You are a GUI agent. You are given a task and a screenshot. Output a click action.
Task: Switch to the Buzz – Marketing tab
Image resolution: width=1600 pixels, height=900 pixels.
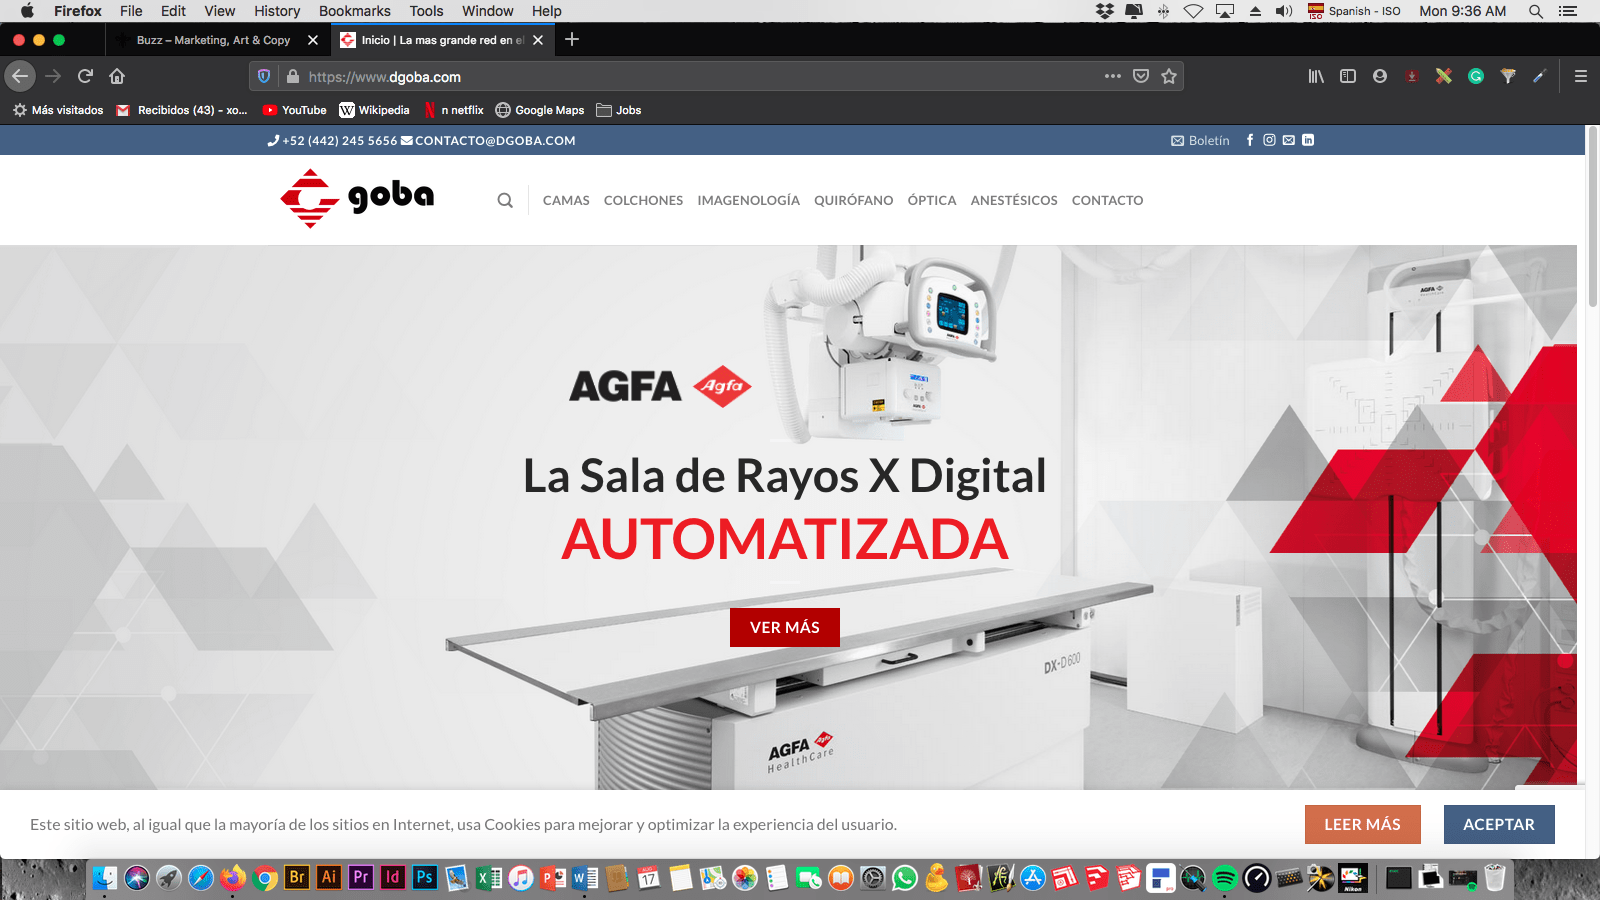pos(215,40)
